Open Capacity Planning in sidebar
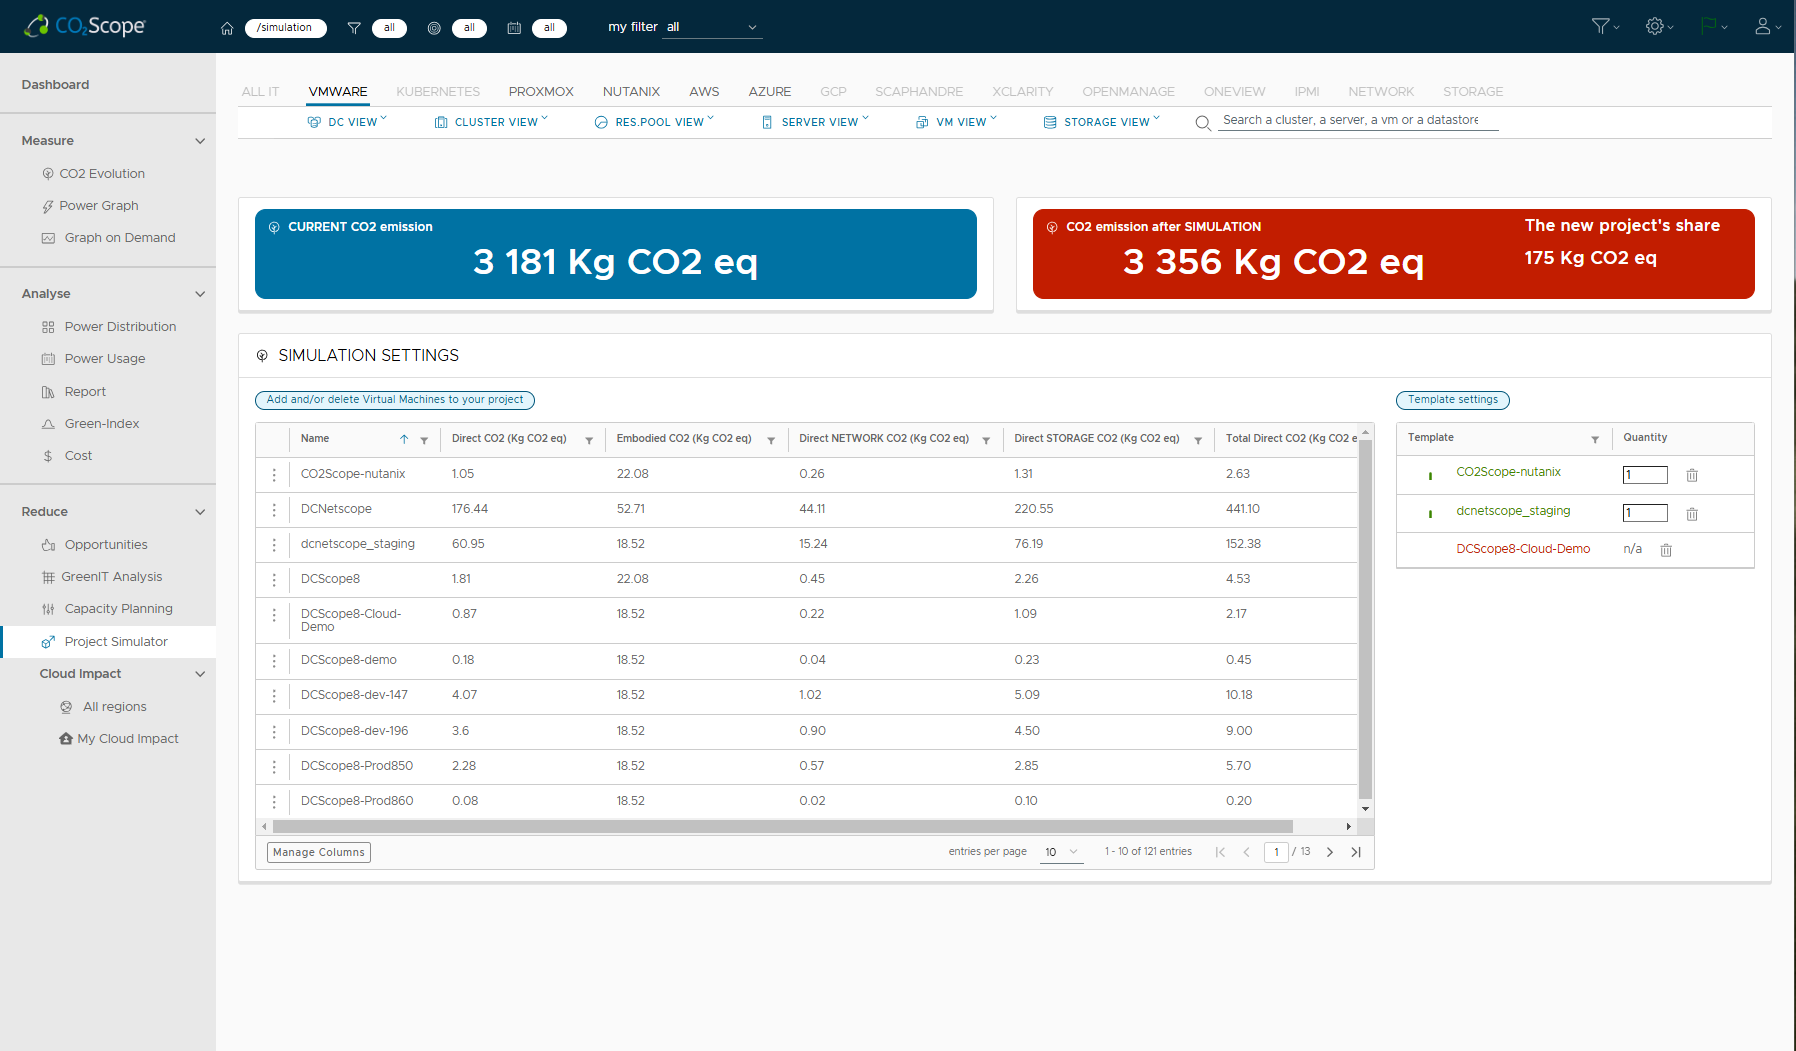The width and height of the screenshot is (1796, 1051). (118, 609)
